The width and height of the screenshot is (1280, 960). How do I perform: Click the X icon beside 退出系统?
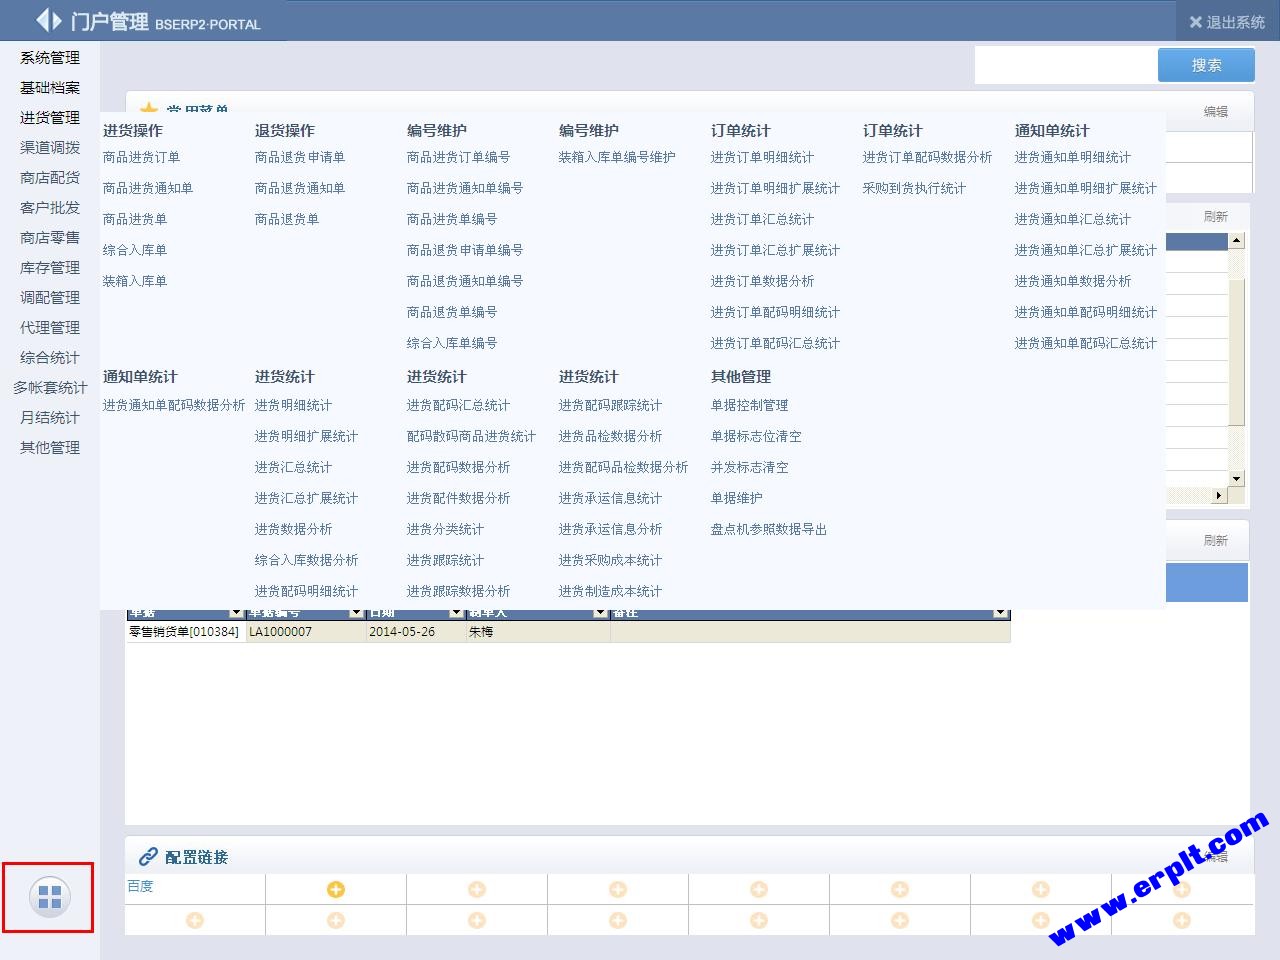click(x=1195, y=22)
